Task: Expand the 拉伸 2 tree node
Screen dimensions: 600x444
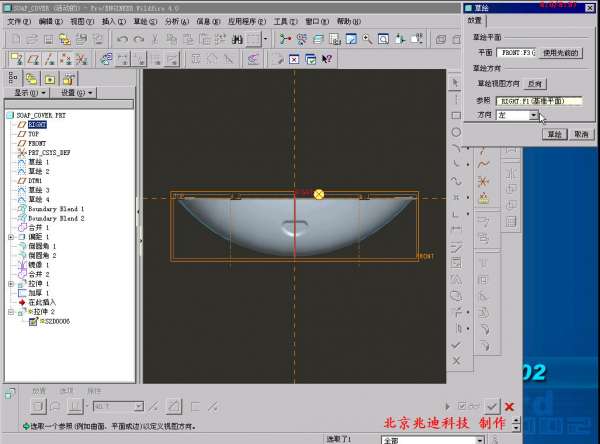Action: [x=11, y=312]
